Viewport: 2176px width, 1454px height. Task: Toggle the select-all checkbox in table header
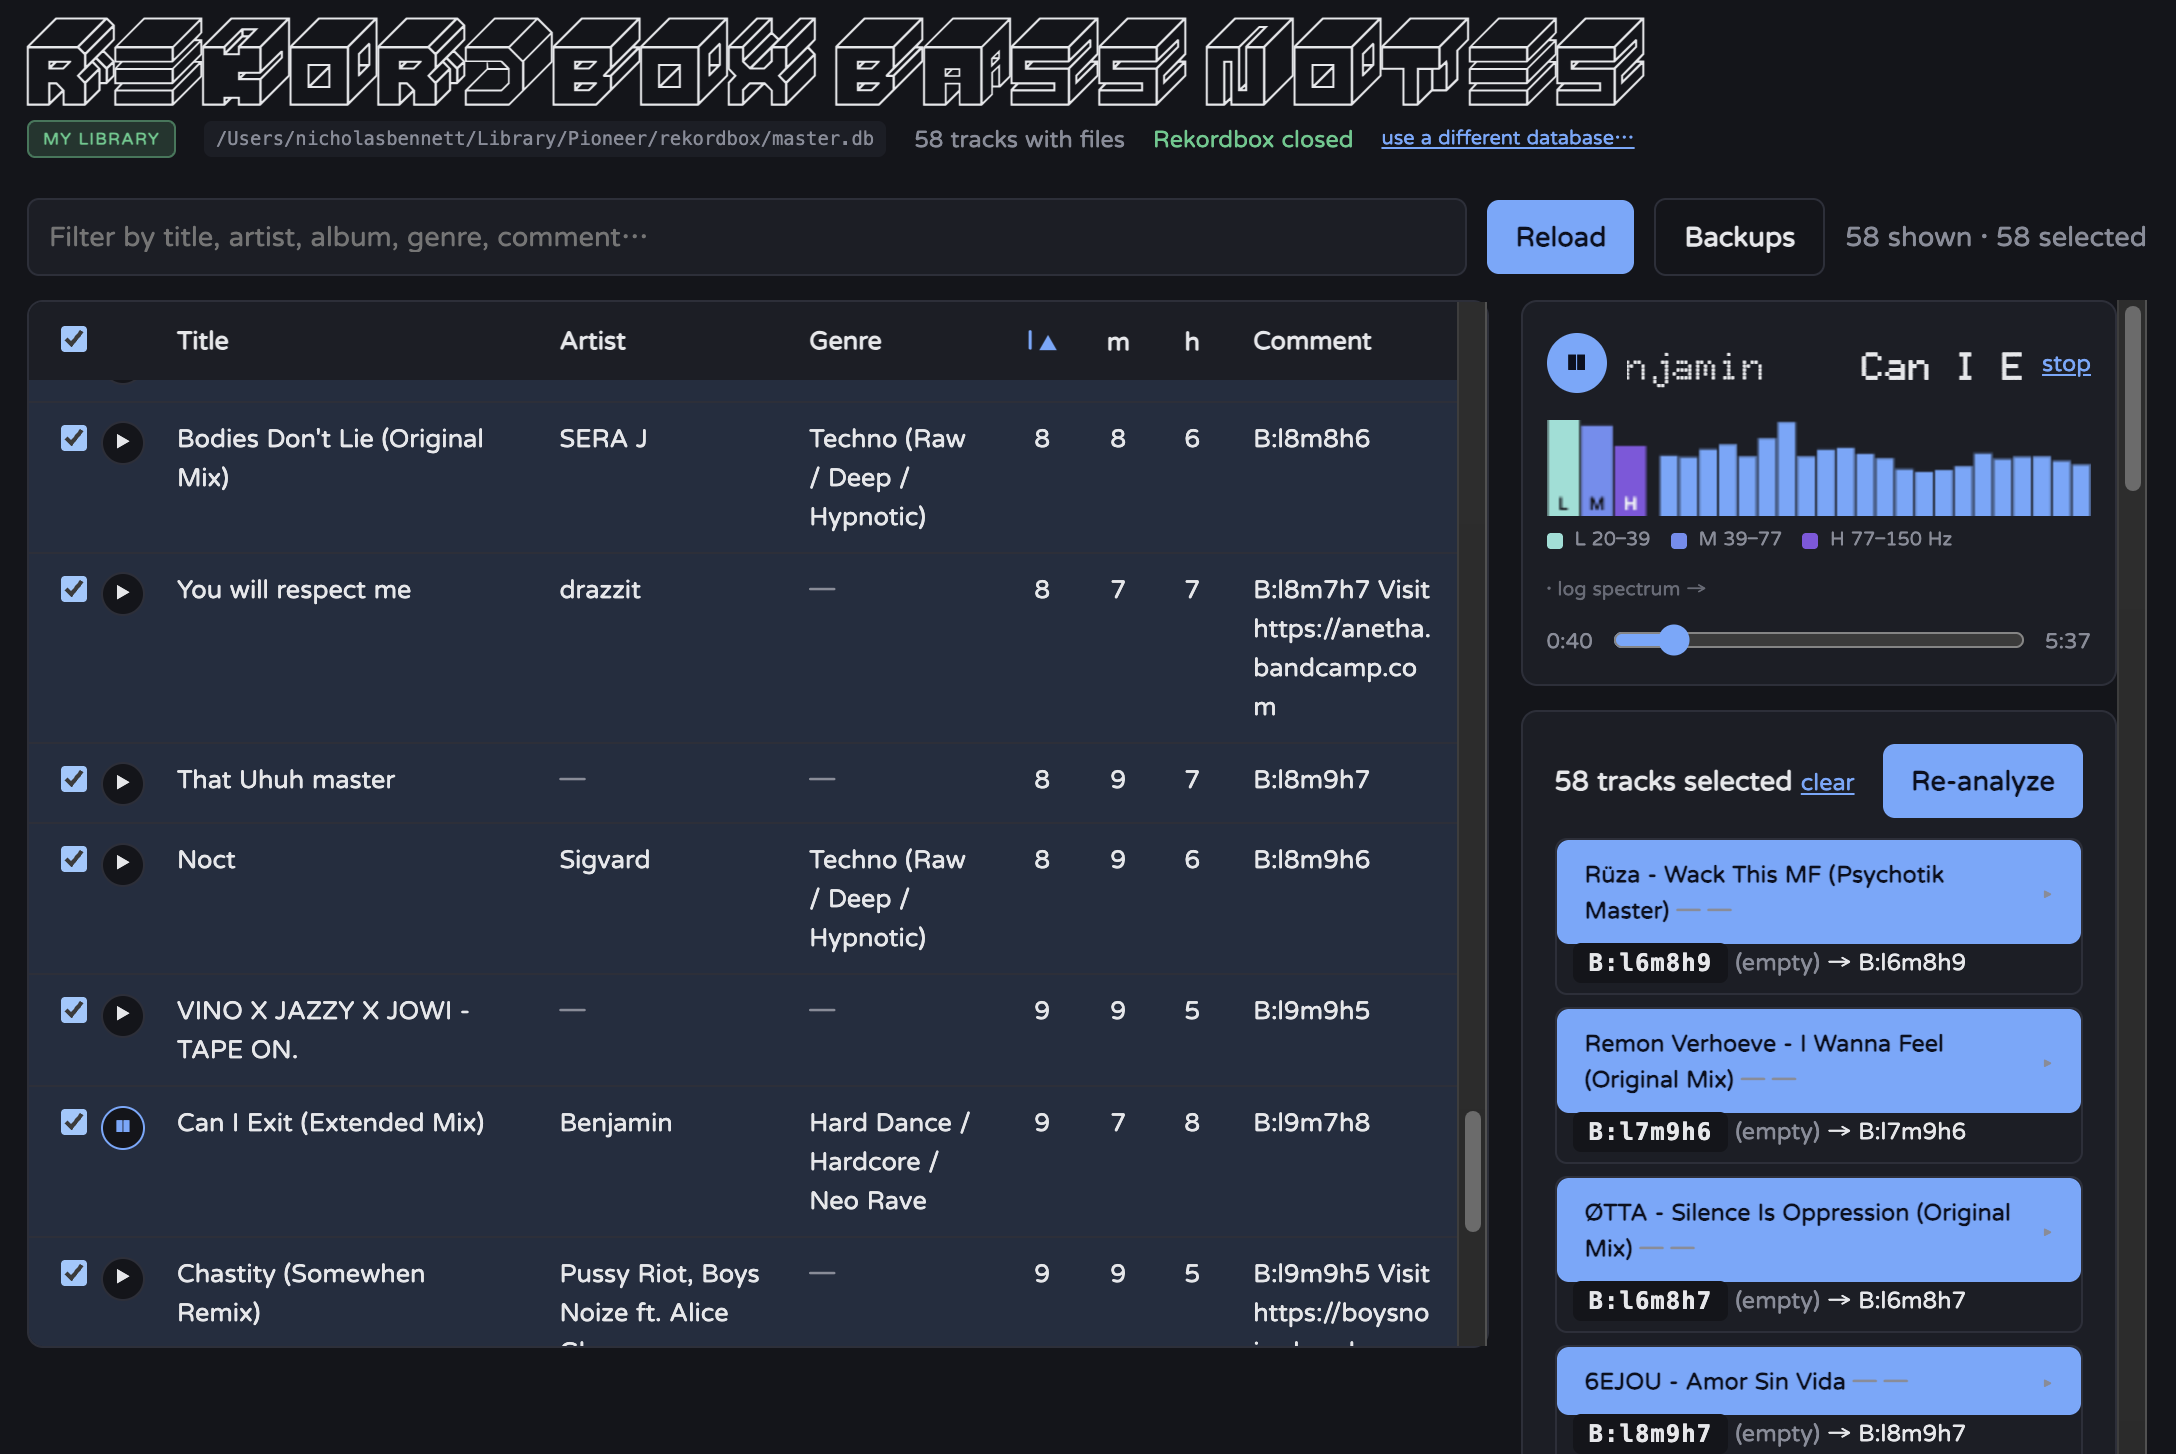(74, 339)
